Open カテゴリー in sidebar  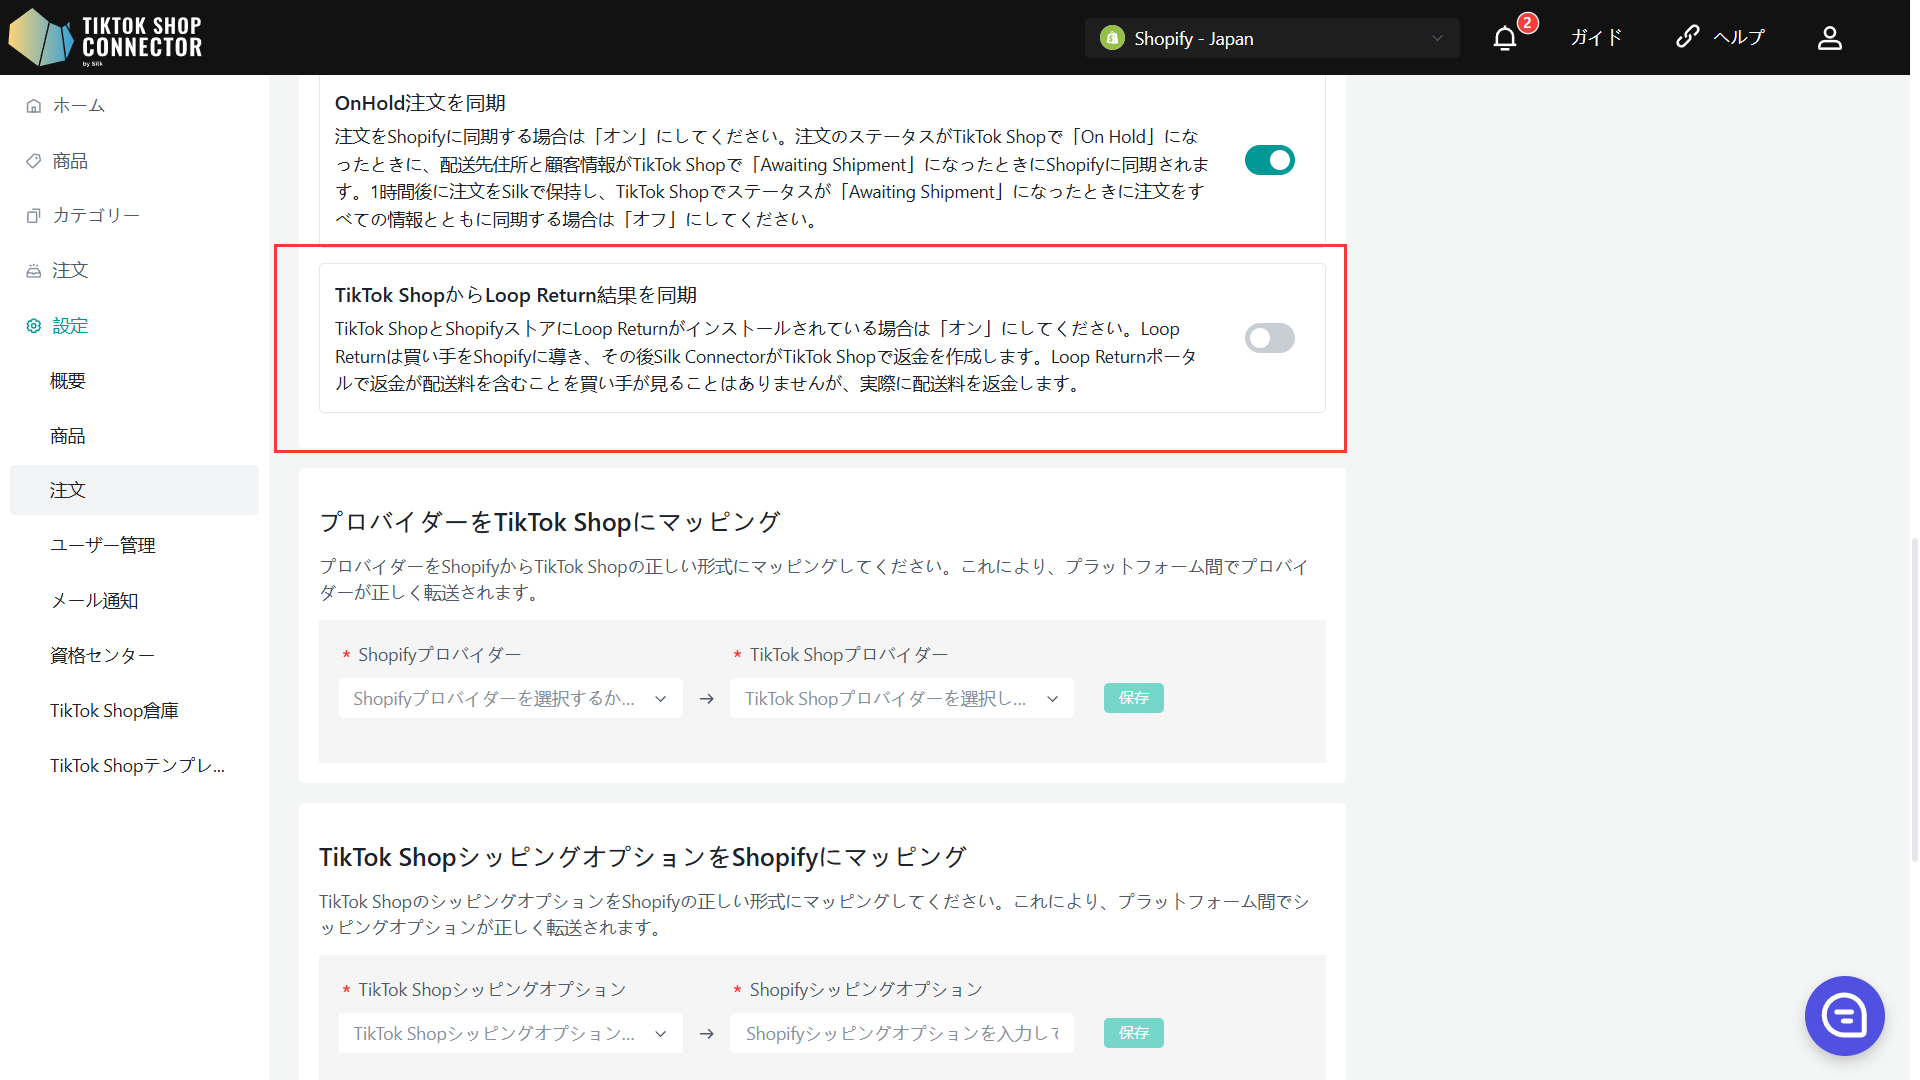click(x=96, y=216)
